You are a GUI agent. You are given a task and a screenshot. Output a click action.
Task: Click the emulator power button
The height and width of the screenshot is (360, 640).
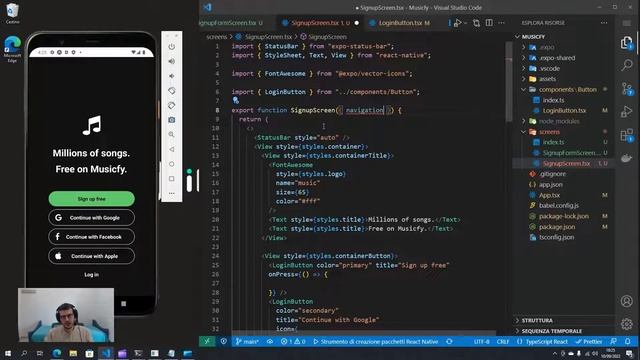[x=172, y=47]
